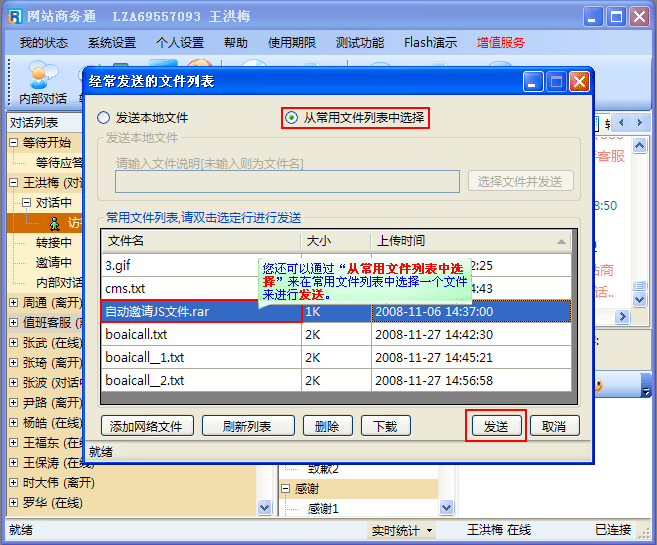
Task: Open the 系统设置 menu
Action: point(111,43)
